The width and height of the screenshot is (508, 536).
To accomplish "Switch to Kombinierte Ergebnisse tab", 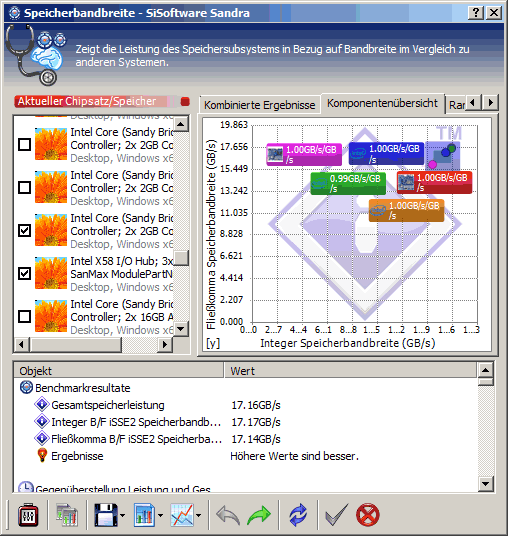I will click(x=259, y=105).
